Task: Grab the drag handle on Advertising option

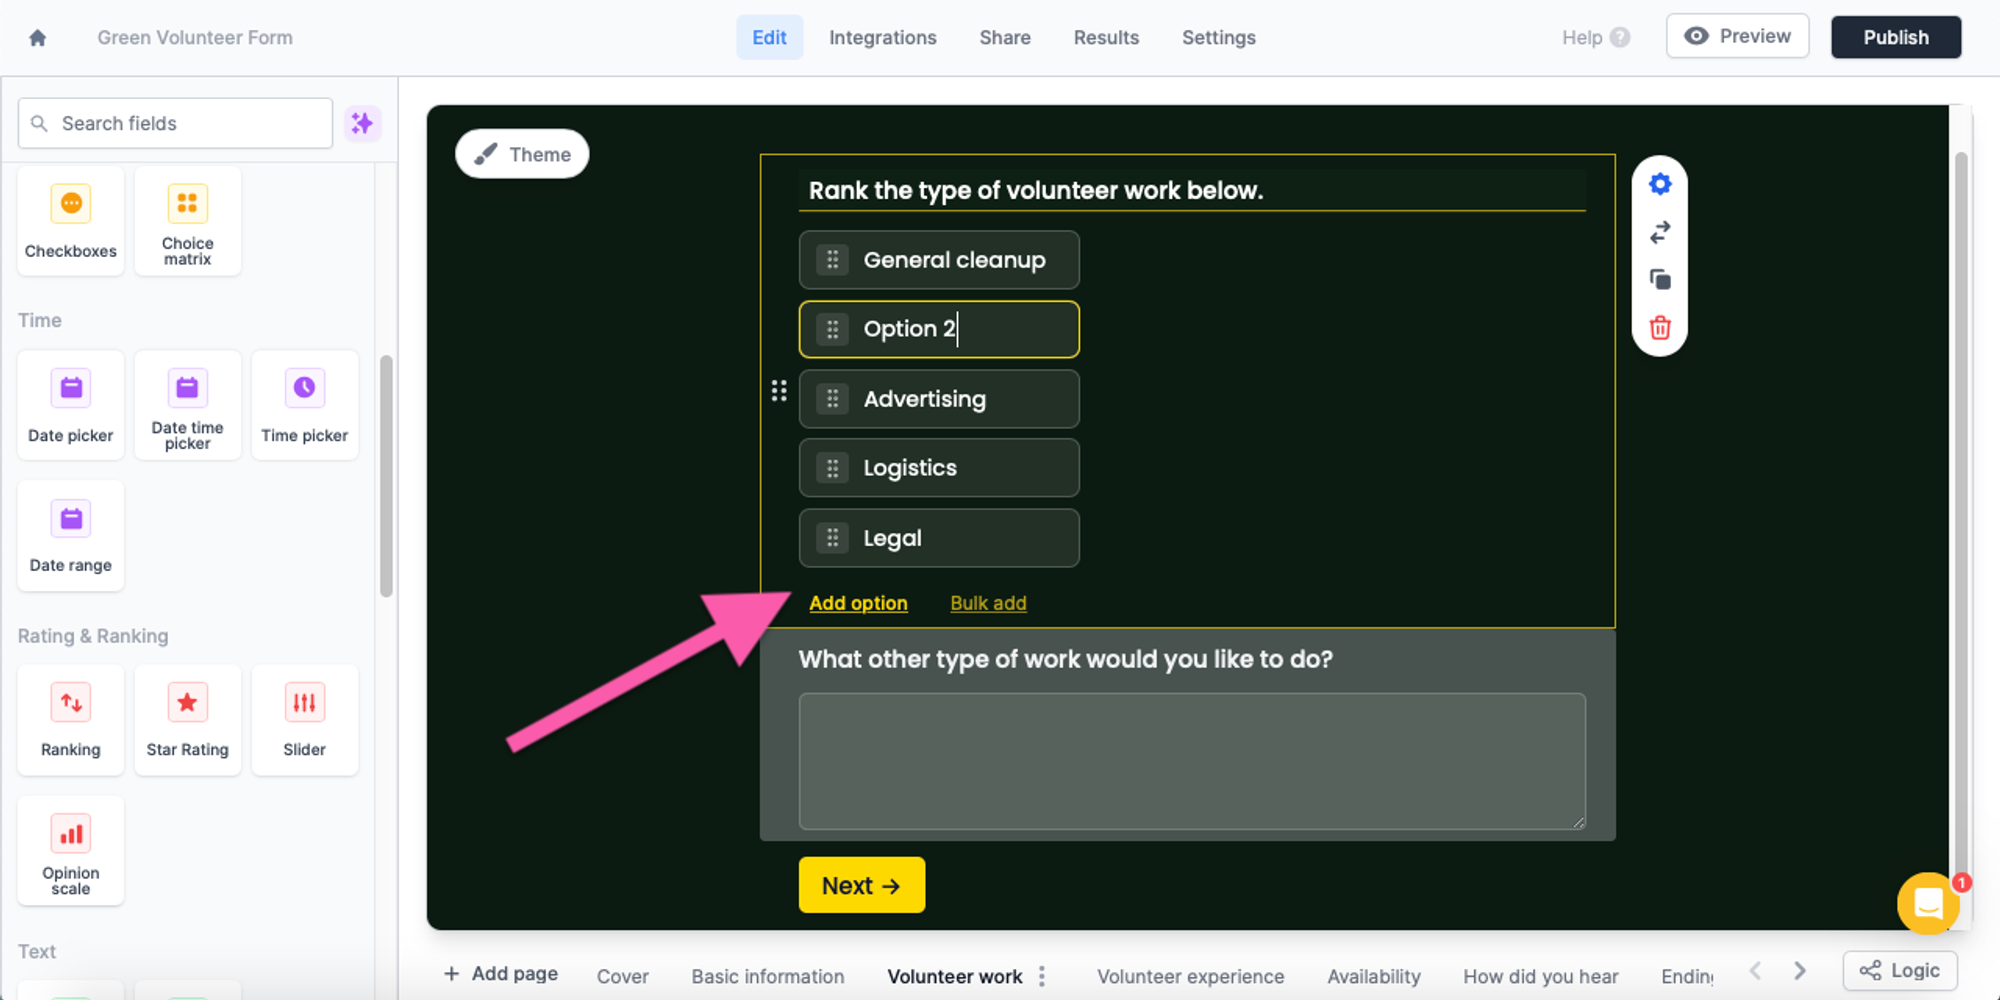Action: click(832, 399)
